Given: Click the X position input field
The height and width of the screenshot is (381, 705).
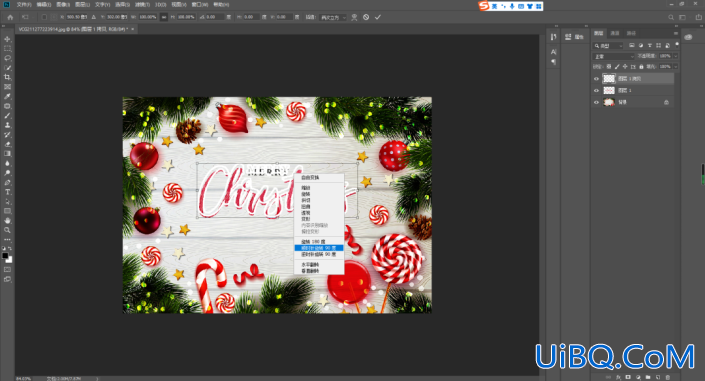Looking at the screenshot, I should 76,17.
